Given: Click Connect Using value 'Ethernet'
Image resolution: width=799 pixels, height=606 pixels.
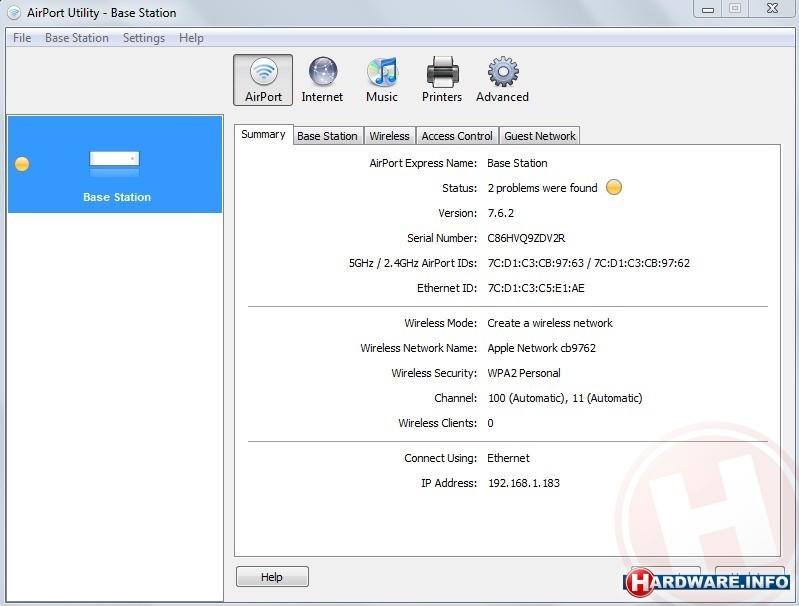Looking at the screenshot, I should tap(508, 458).
